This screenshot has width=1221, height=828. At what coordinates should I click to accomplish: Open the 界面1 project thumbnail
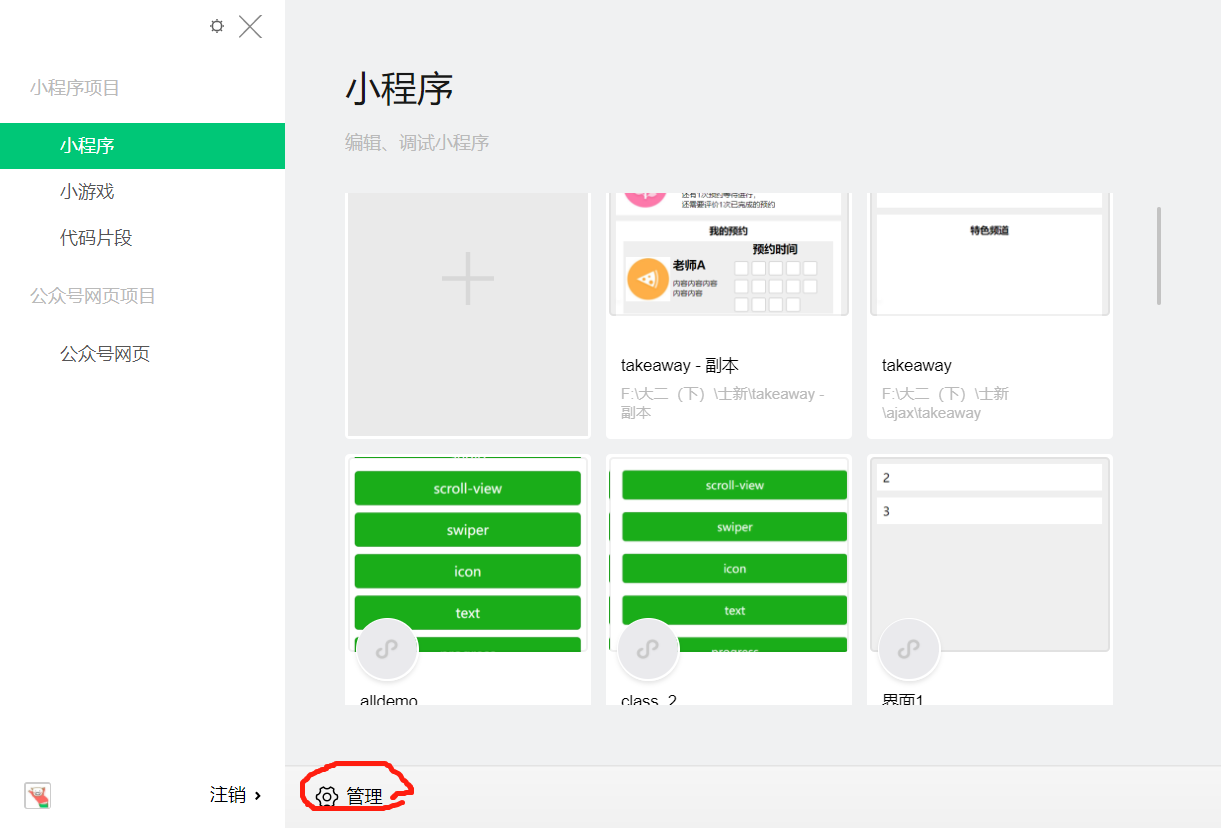pyautogui.click(x=990, y=554)
